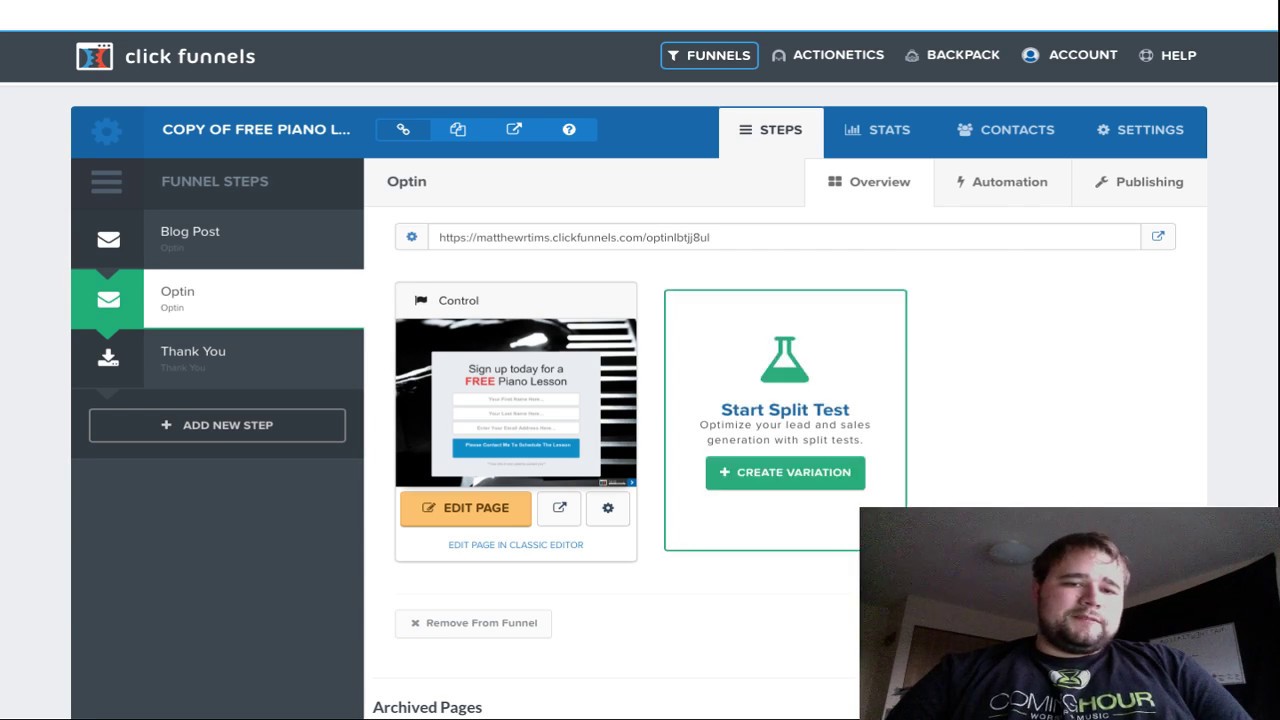Click the Control flag icon
The width and height of the screenshot is (1280, 720).
(x=421, y=300)
